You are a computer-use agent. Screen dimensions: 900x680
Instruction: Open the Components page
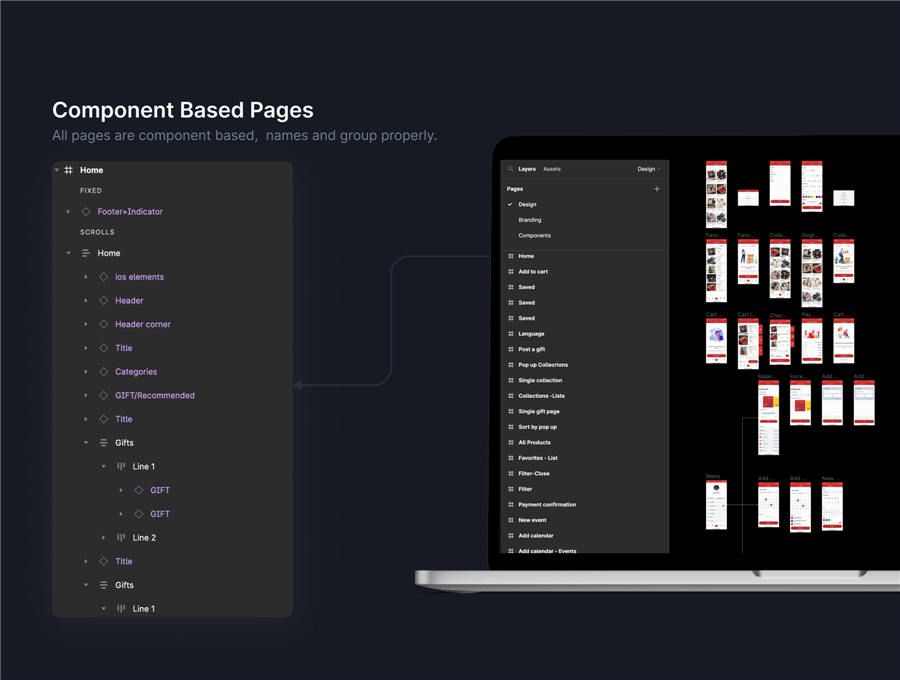pyautogui.click(x=534, y=235)
